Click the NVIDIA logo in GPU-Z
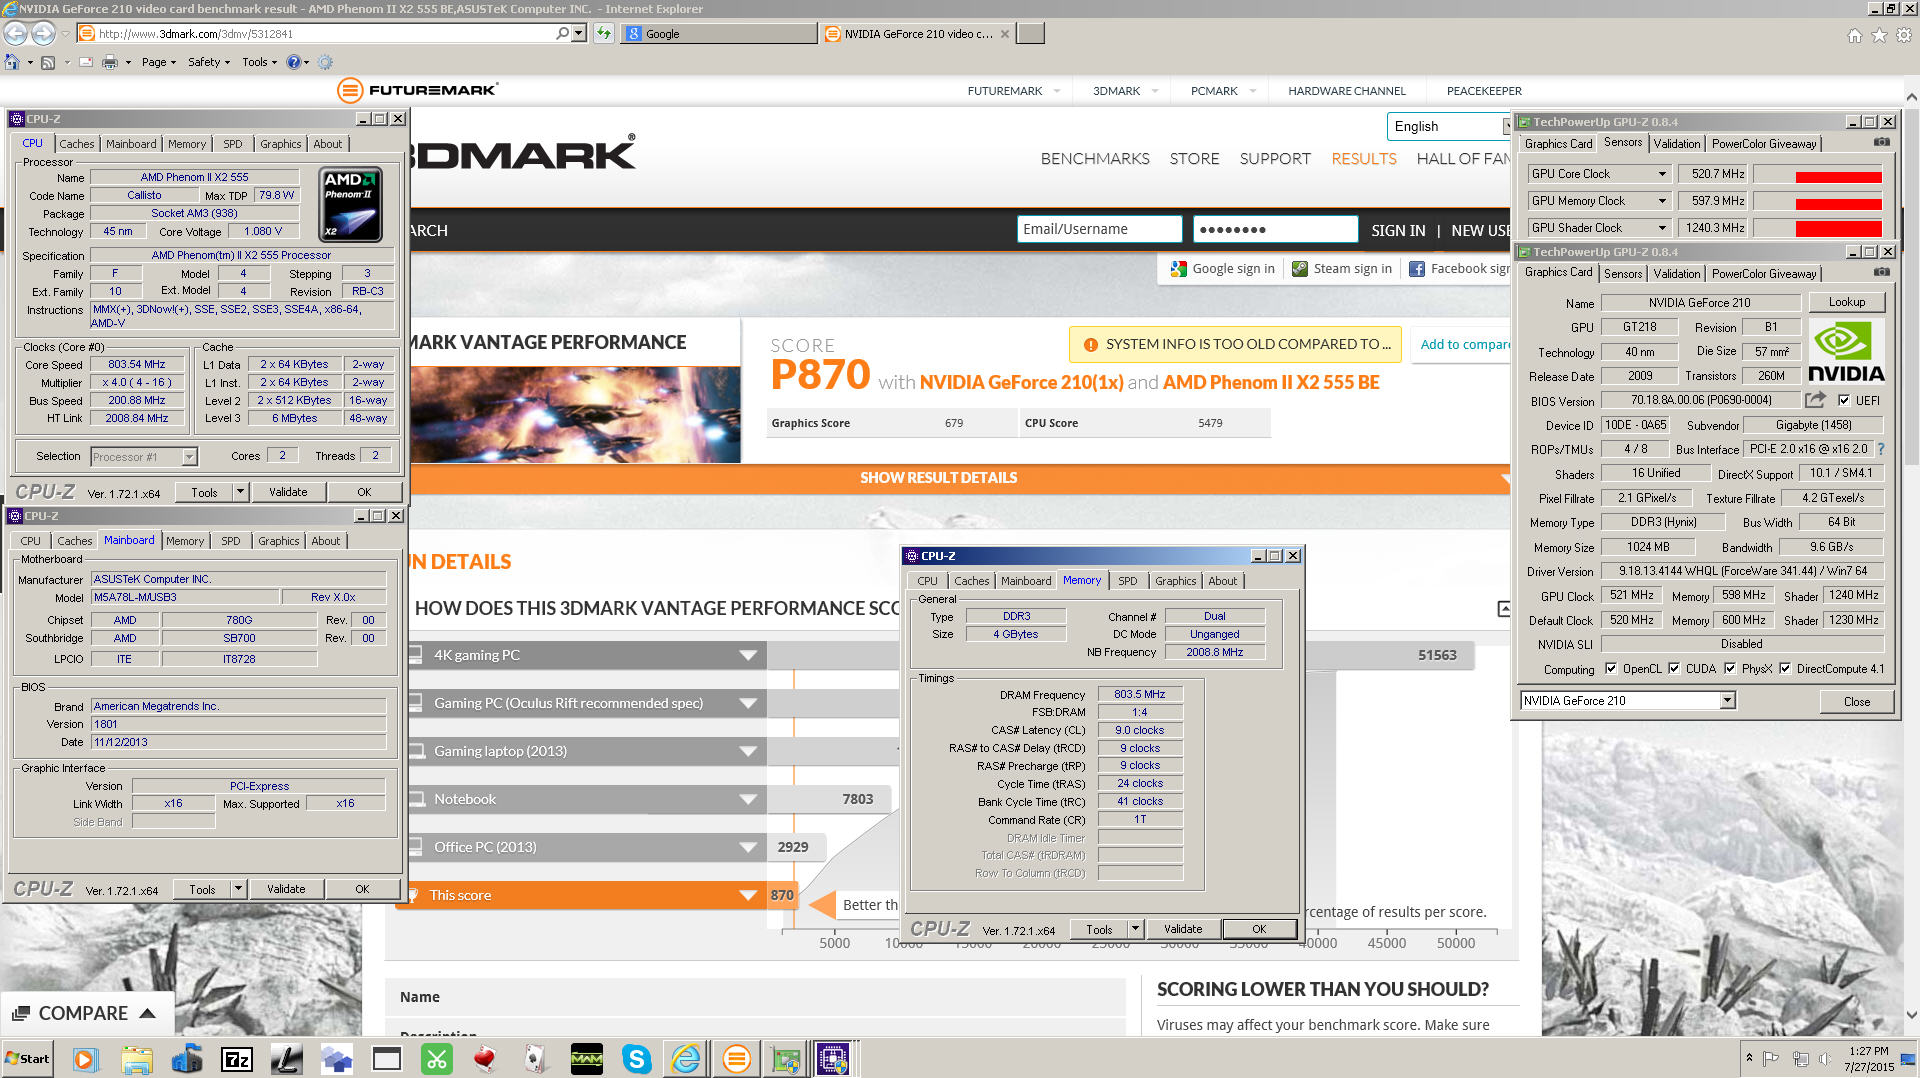Viewport: 1920px width, 1078px height. coord(1847,352)
